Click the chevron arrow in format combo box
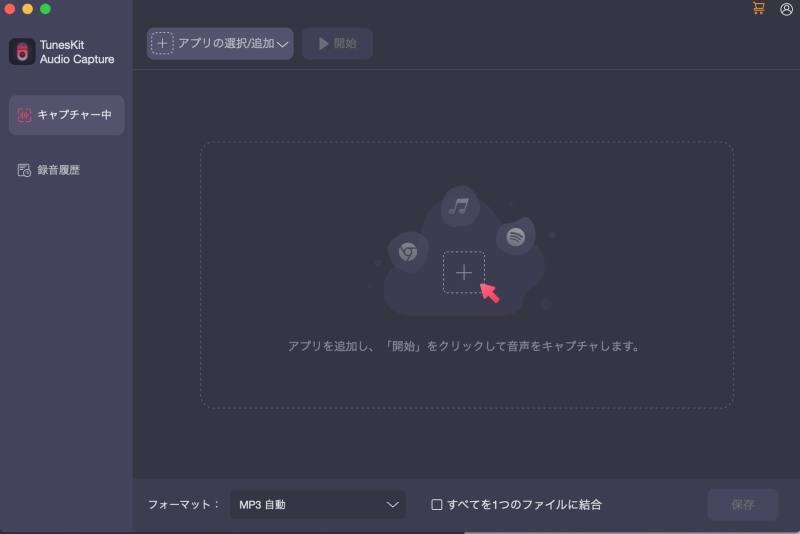 [392, 505]
